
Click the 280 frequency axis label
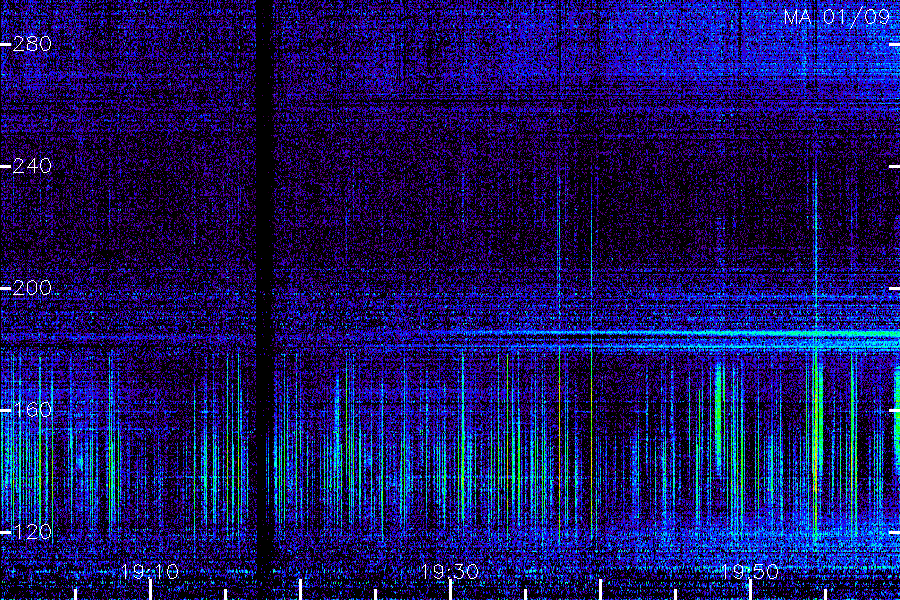point(32,44)
